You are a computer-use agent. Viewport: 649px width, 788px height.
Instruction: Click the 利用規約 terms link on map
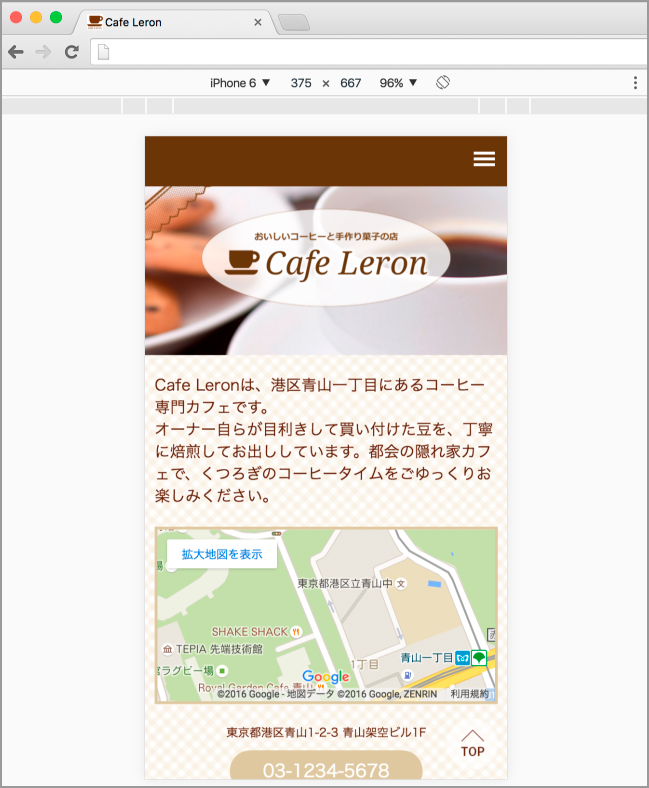(469, 694)
